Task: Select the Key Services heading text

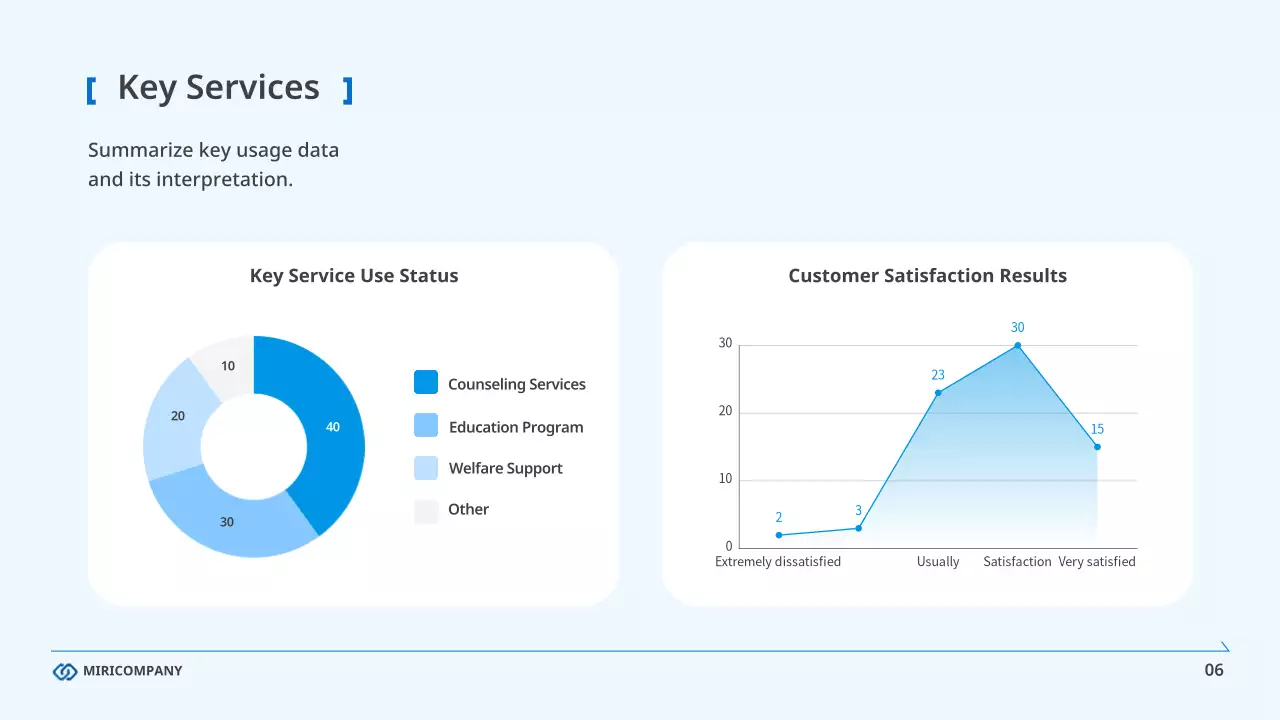Action: pos(218,88)
